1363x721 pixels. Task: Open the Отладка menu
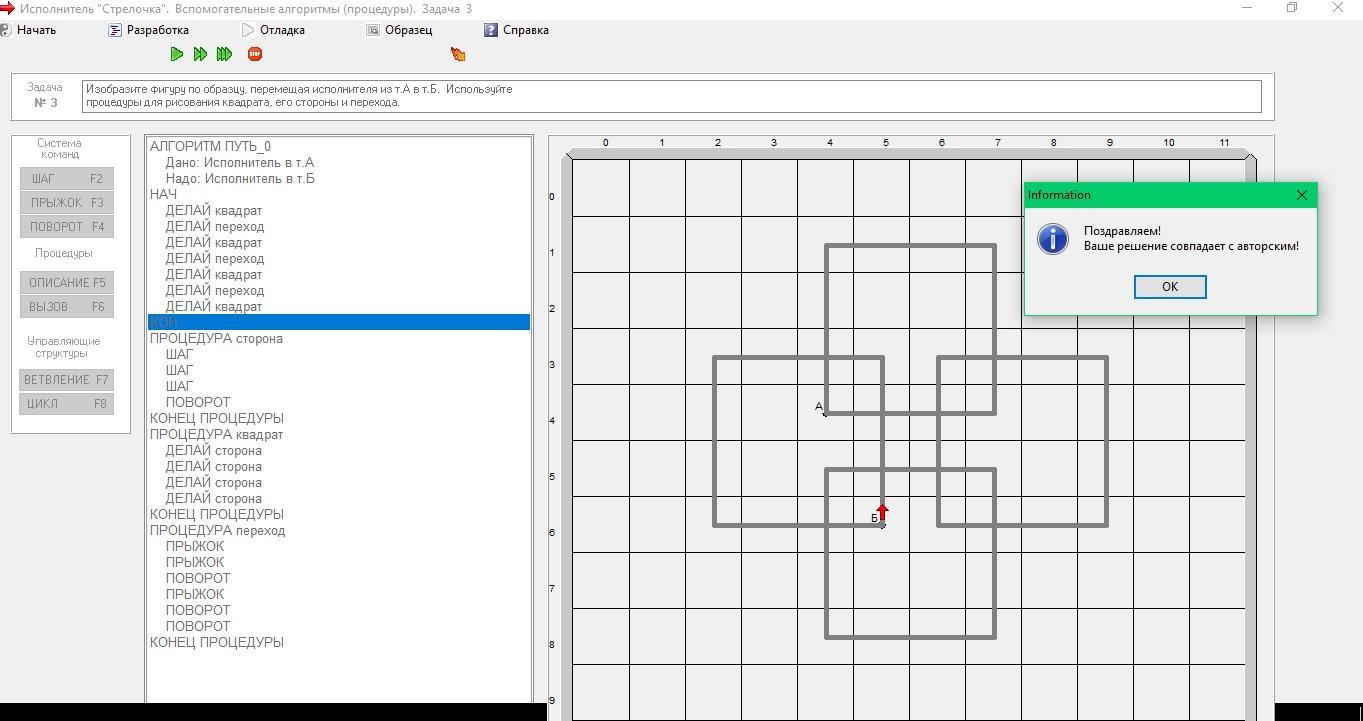273,30
